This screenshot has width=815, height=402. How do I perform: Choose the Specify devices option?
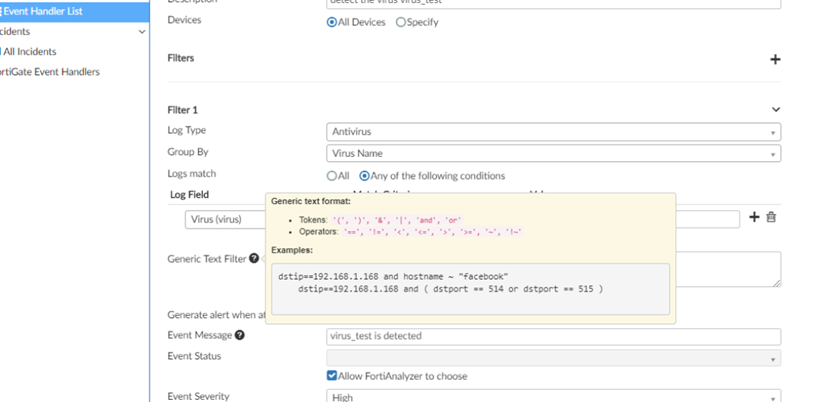(x=401, y=22)
